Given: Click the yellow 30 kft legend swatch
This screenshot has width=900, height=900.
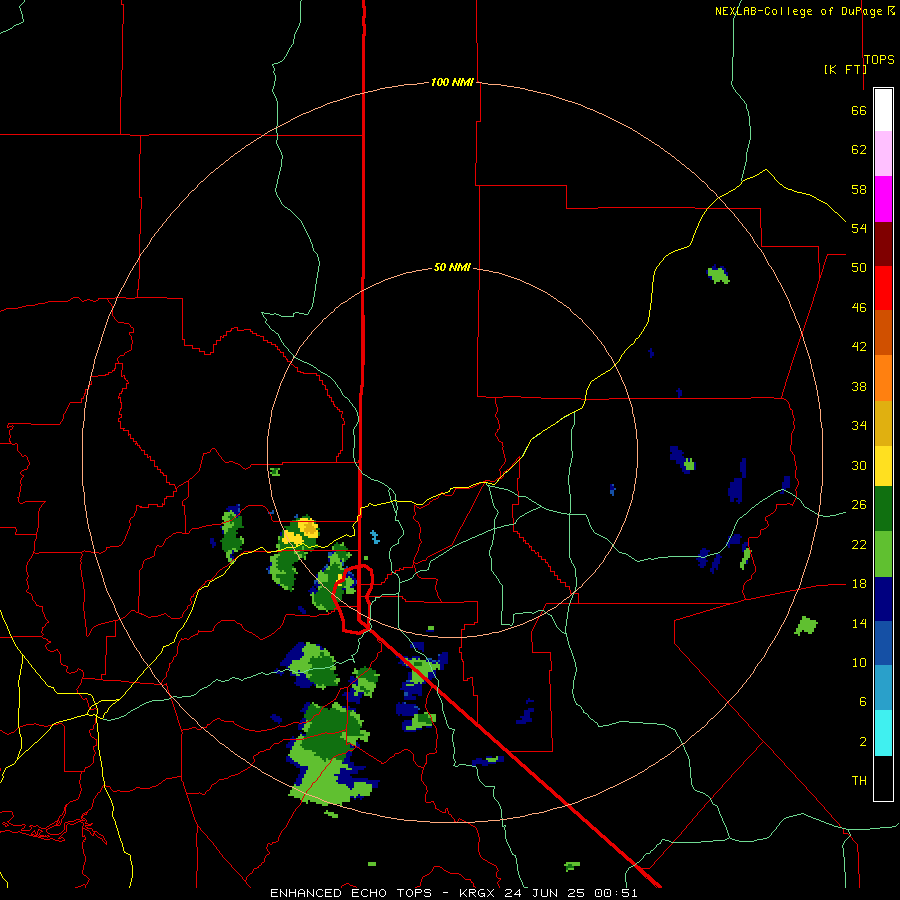Looking at the screenshot, I should point(883,466).
